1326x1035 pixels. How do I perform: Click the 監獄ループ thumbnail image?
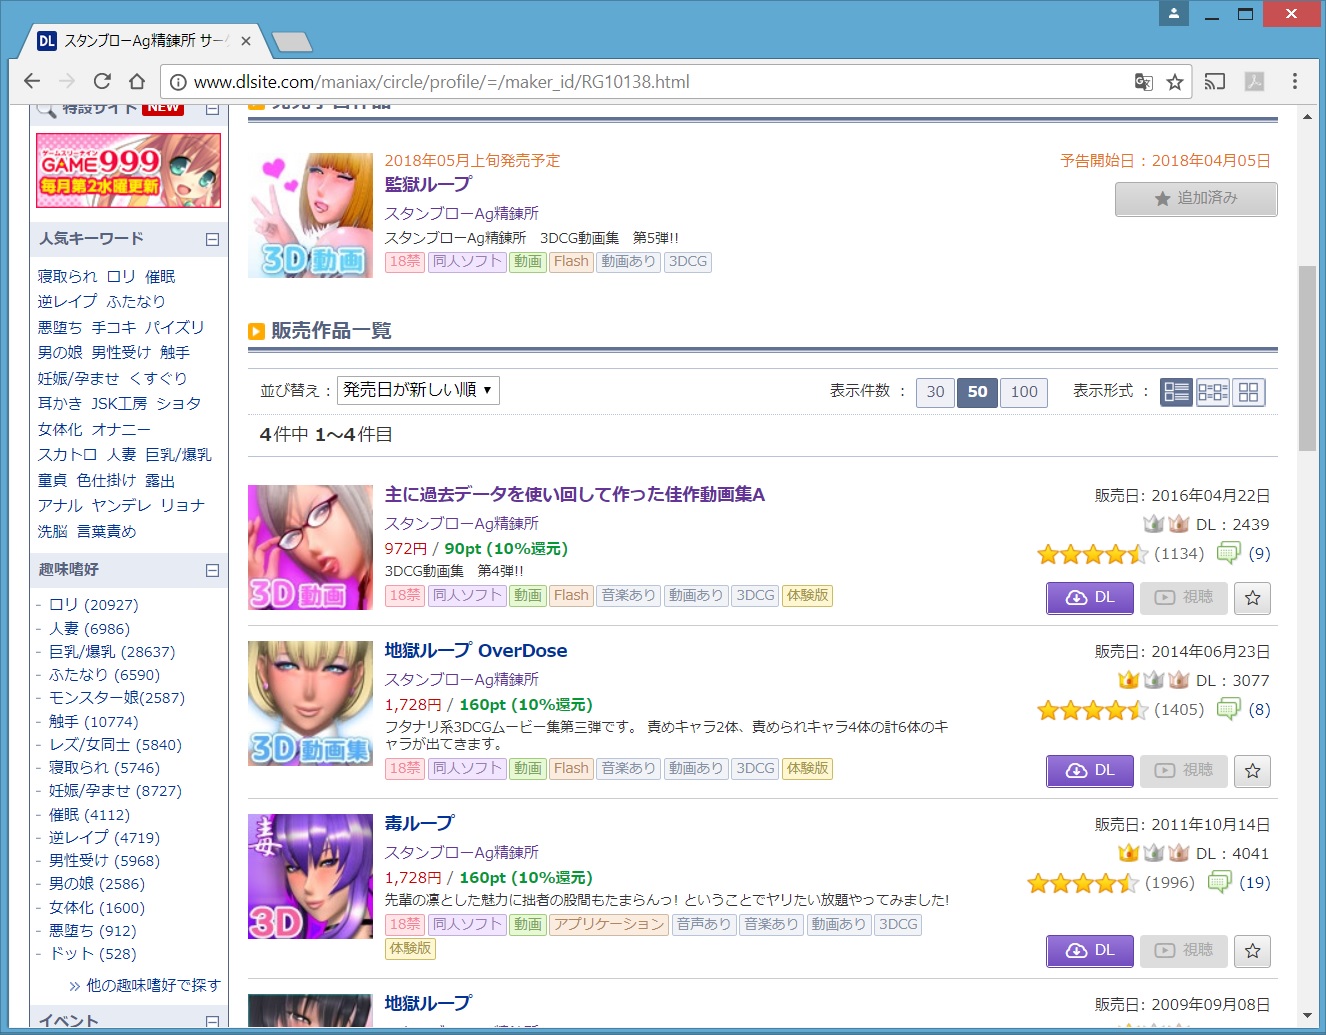(x=310, y=215)
